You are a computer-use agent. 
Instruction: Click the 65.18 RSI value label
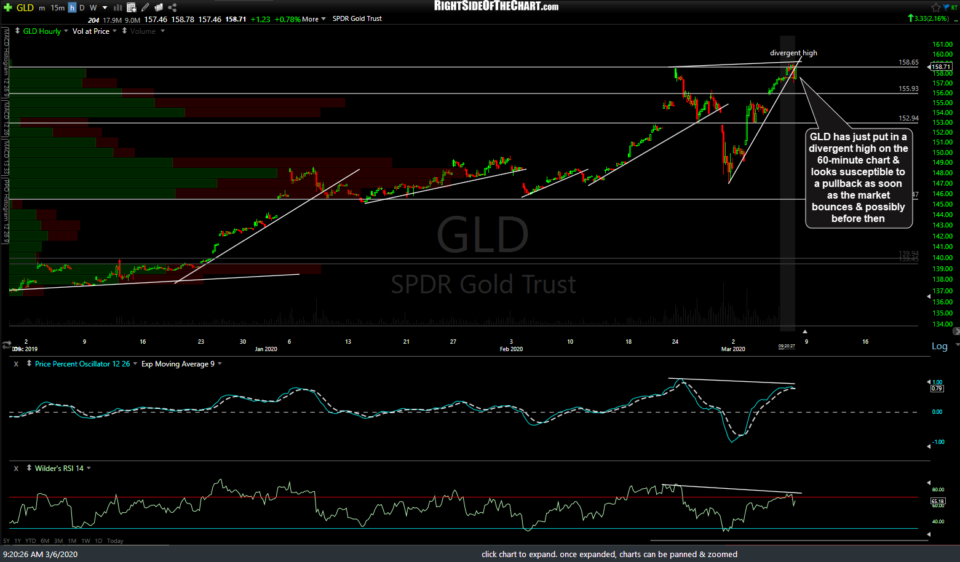pyautogui.click(x=937, y=501)
